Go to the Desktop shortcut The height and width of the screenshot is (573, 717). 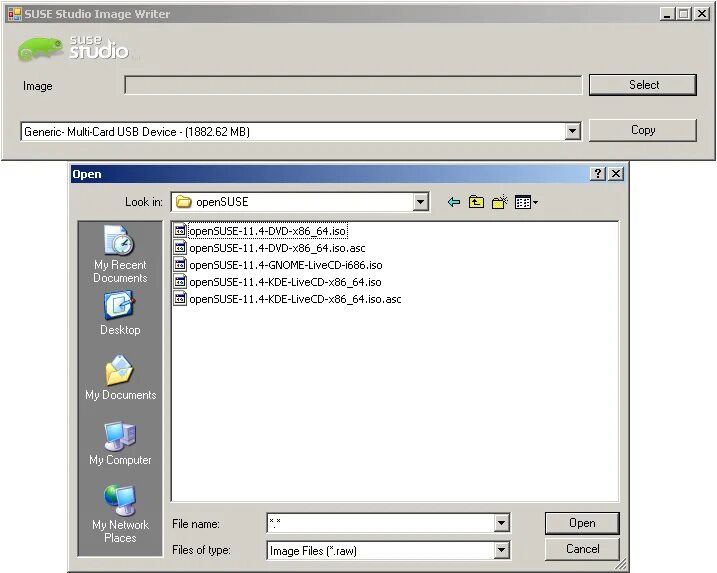point(120,314)
